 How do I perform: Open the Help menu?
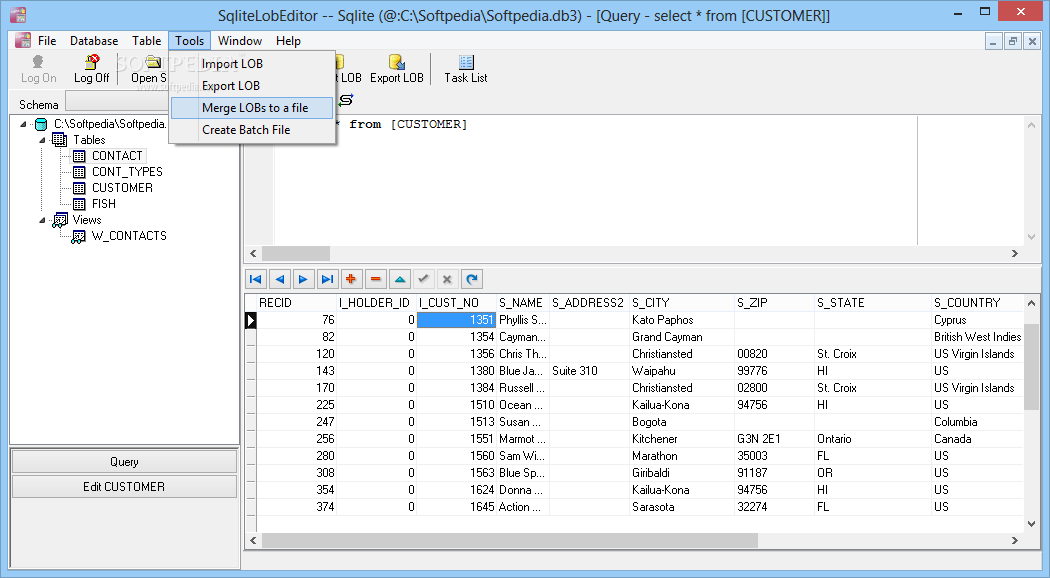(x=288, y=41)
